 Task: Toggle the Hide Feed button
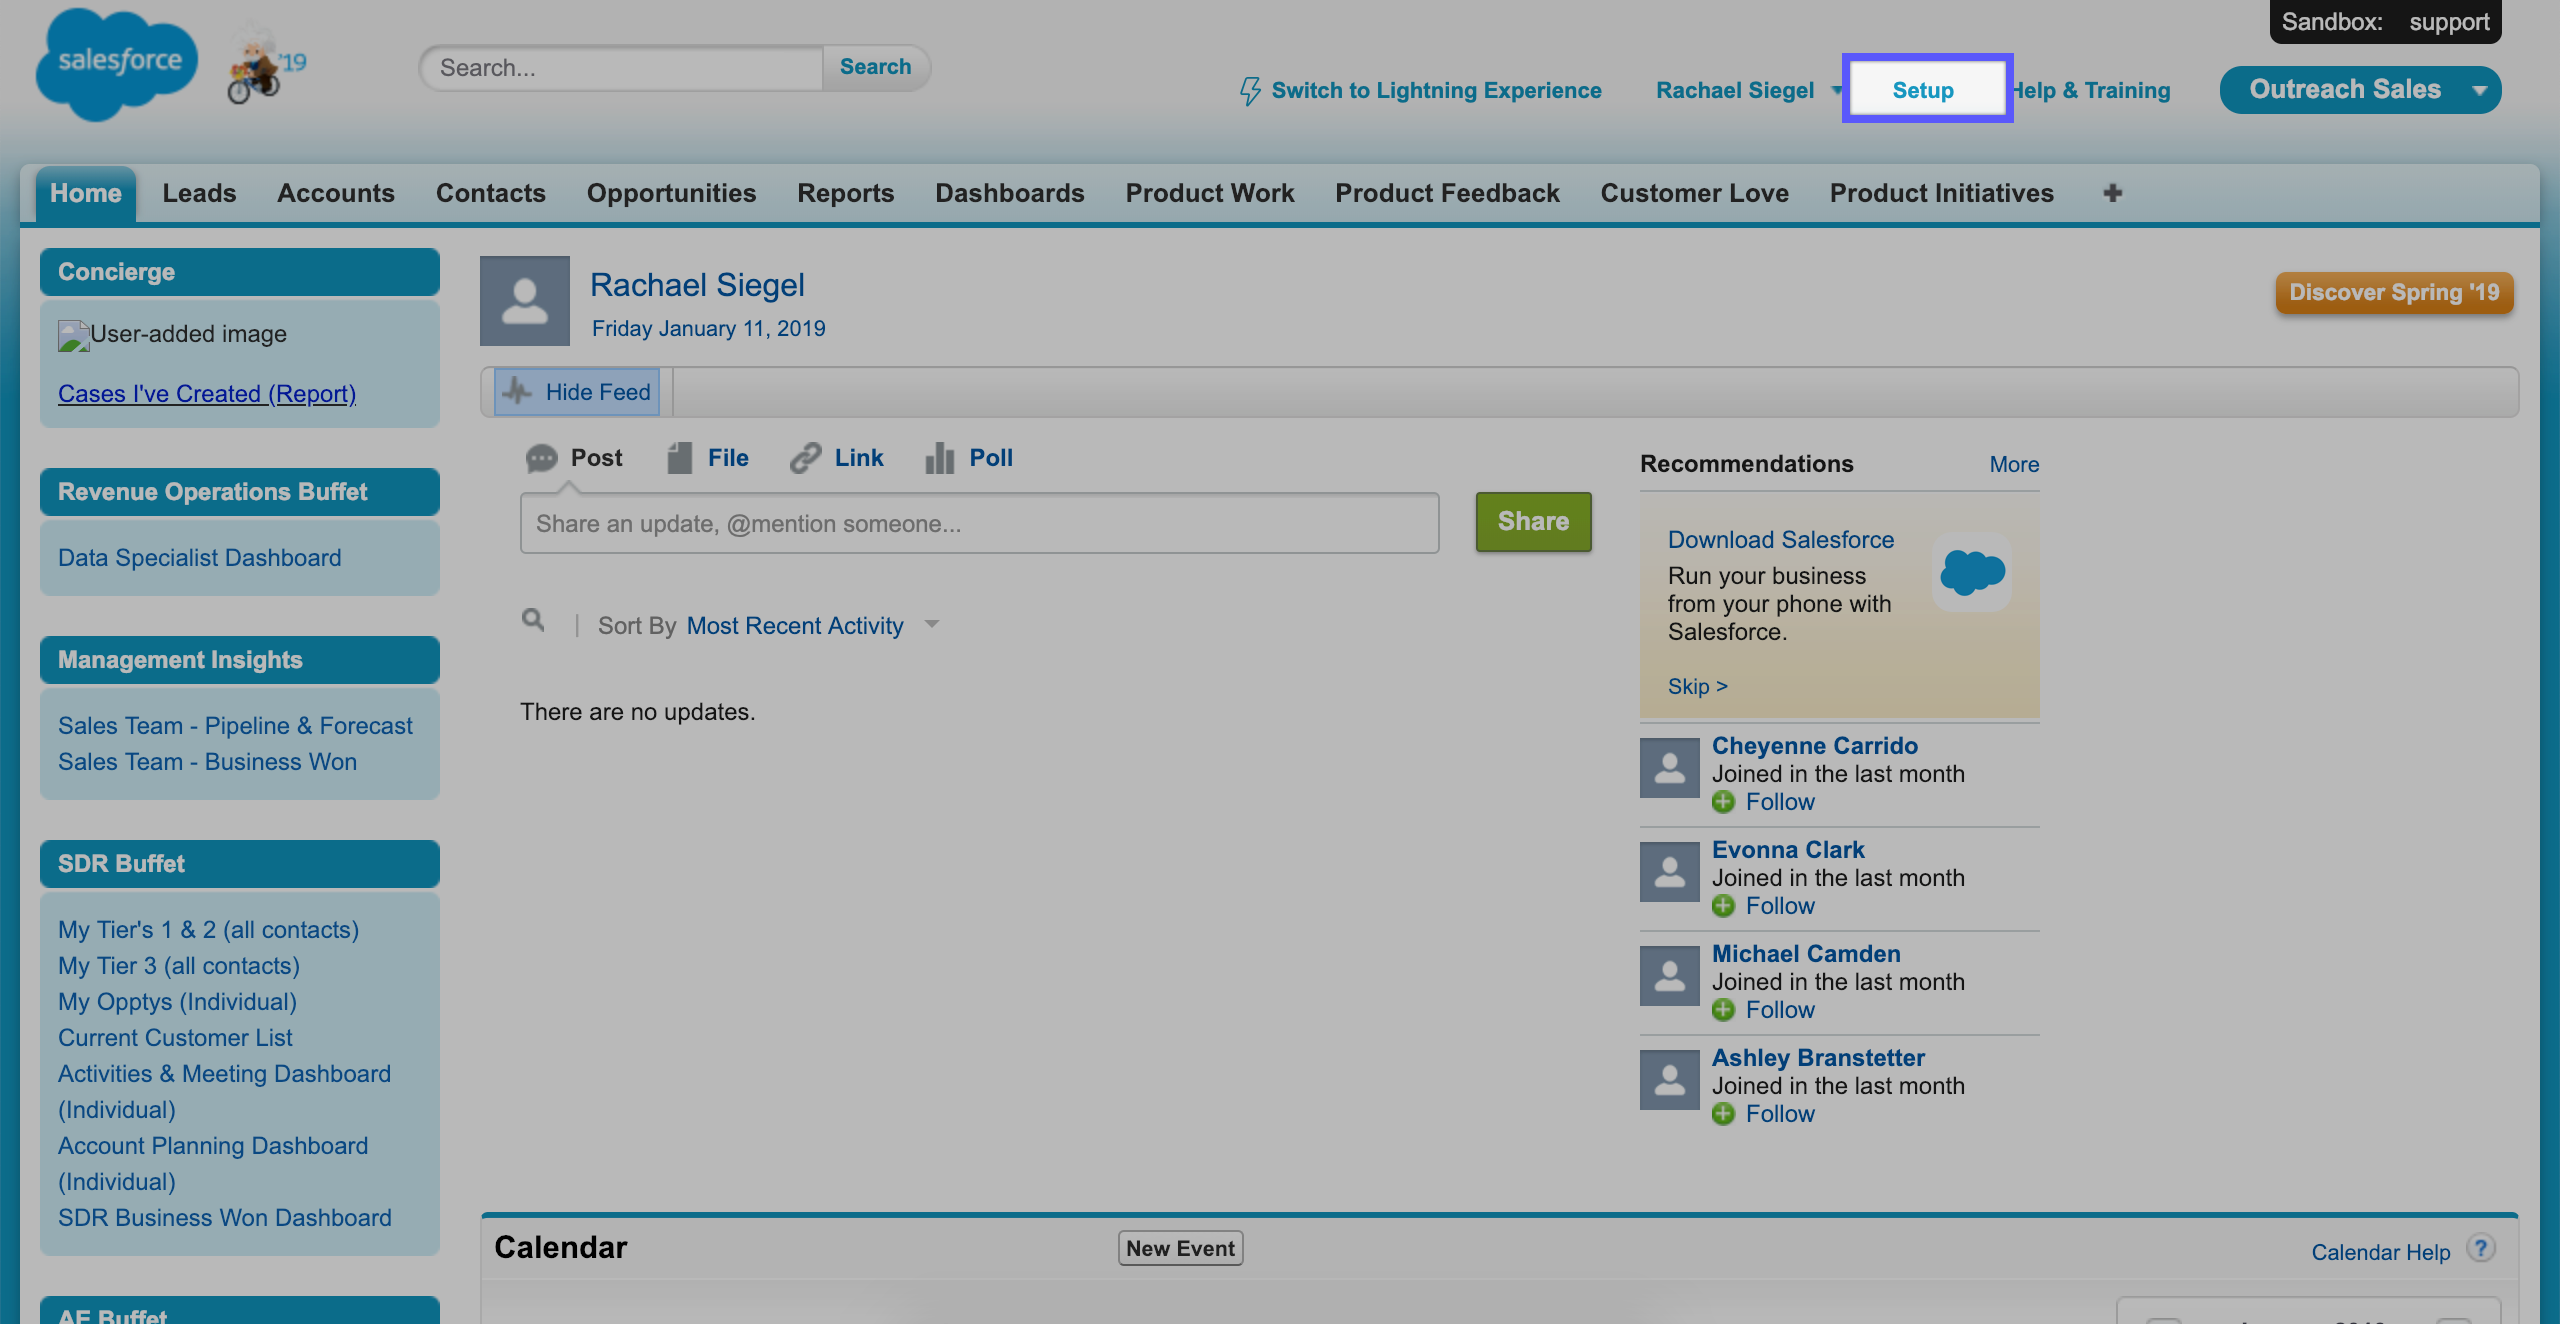[x=577, y=392]
